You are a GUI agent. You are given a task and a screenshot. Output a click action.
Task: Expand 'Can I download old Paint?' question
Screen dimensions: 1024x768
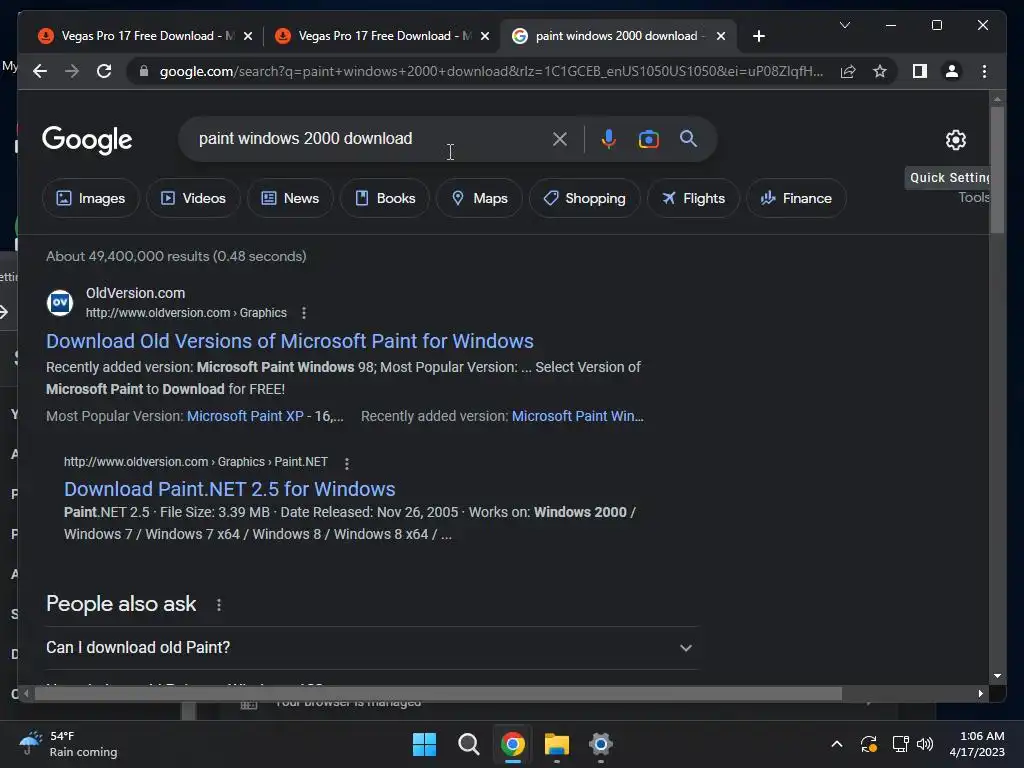372,648
